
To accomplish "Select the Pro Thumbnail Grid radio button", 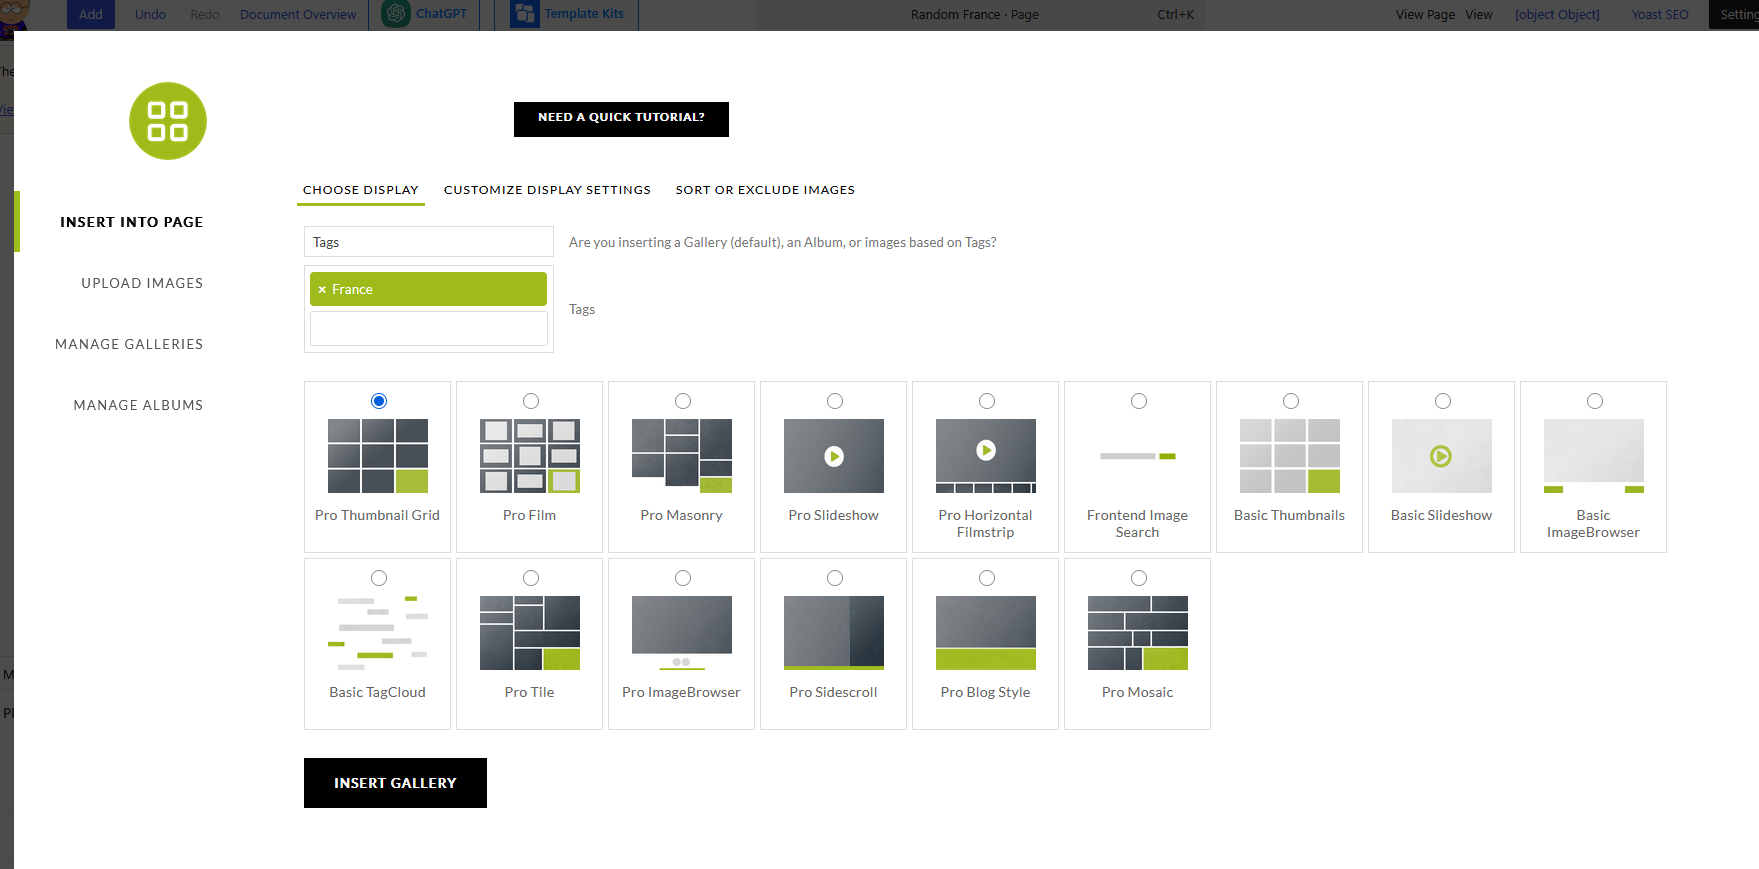I will click(379, 401).
